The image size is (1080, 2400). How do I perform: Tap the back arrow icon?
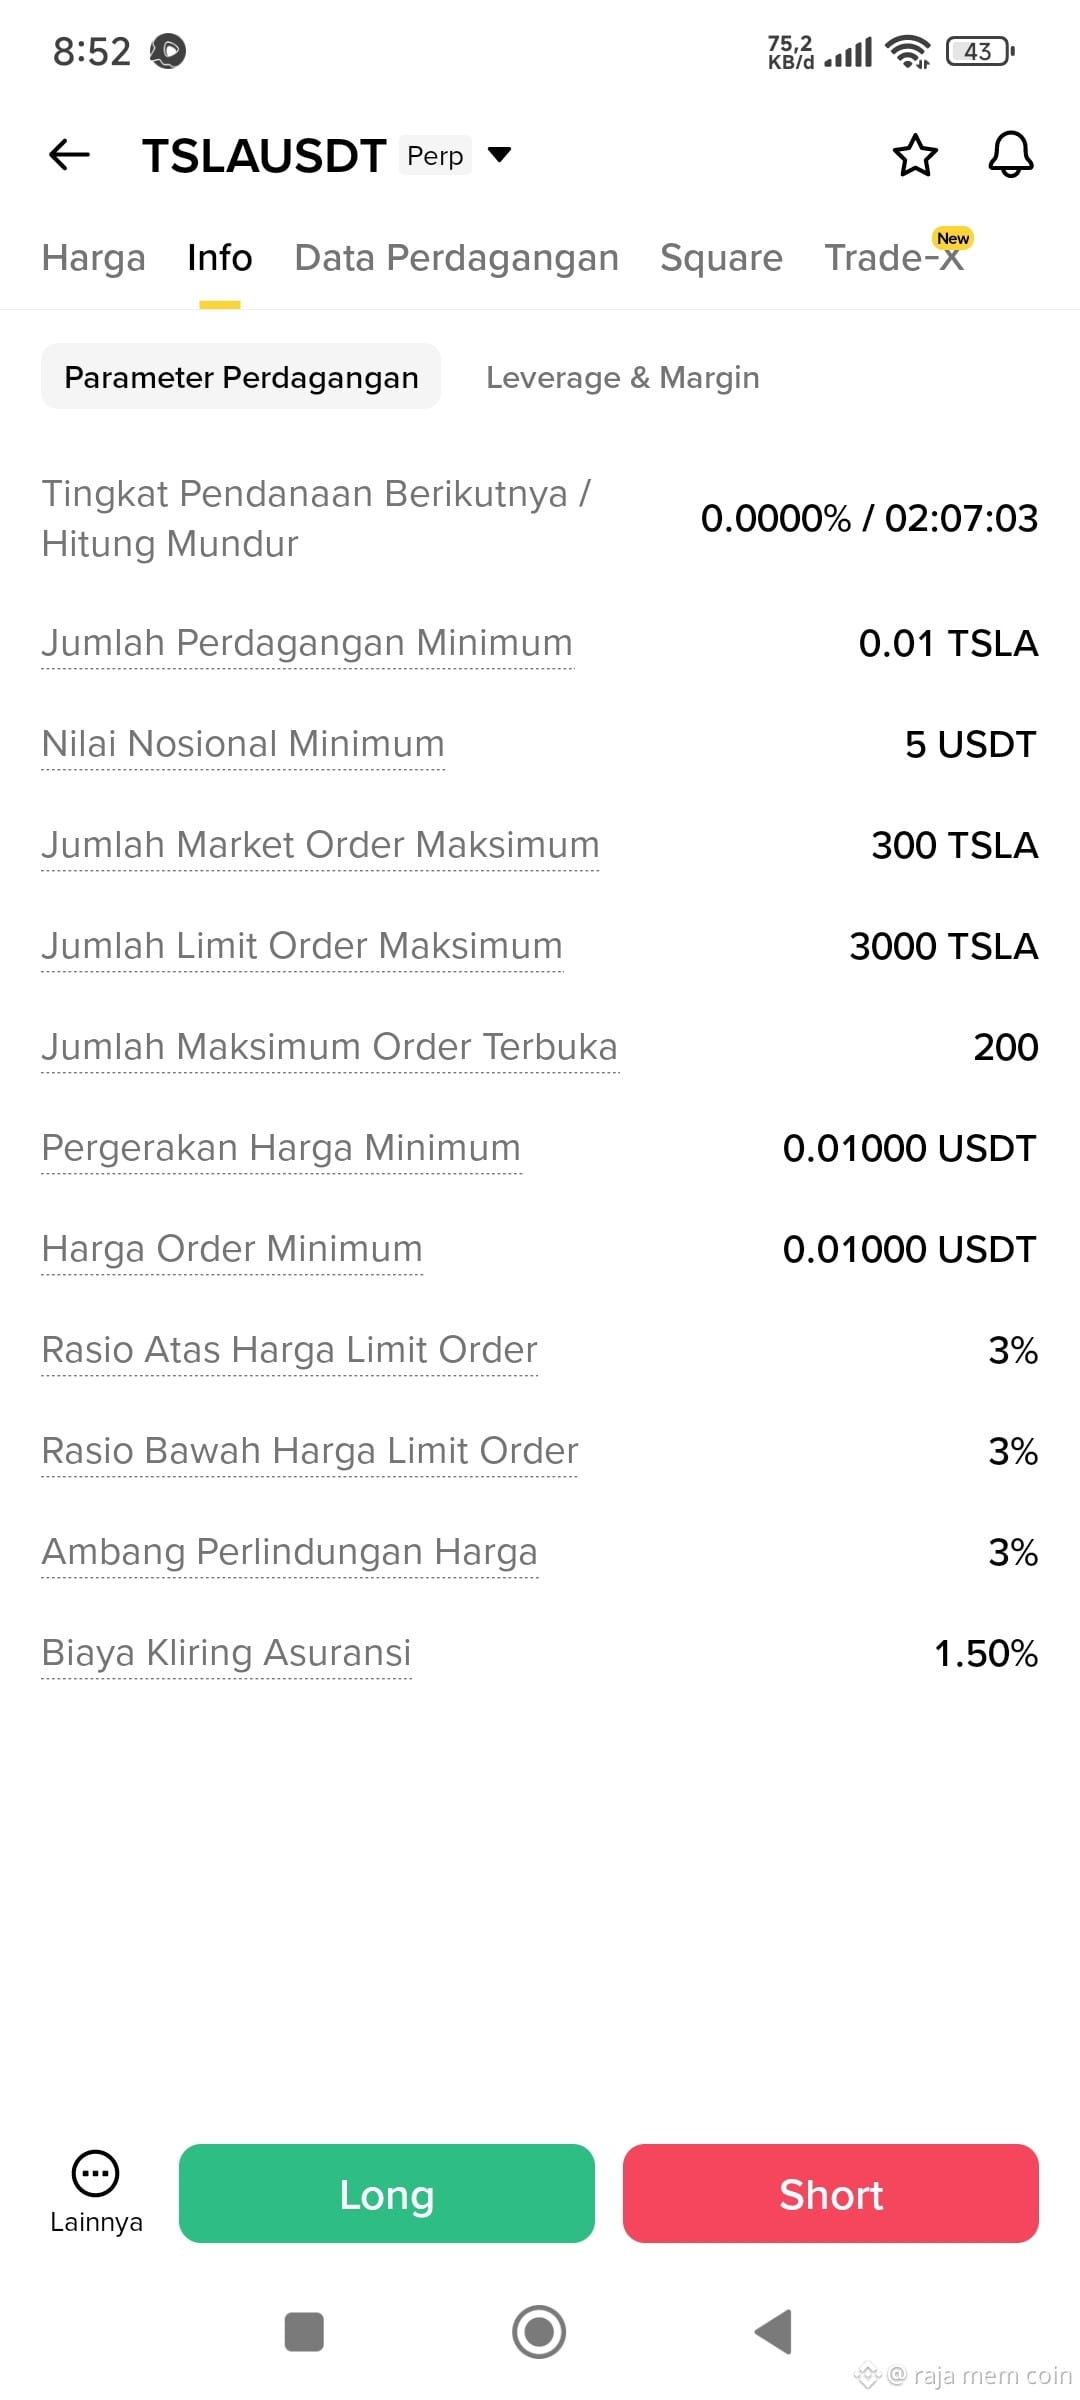(x=69, y=155)
